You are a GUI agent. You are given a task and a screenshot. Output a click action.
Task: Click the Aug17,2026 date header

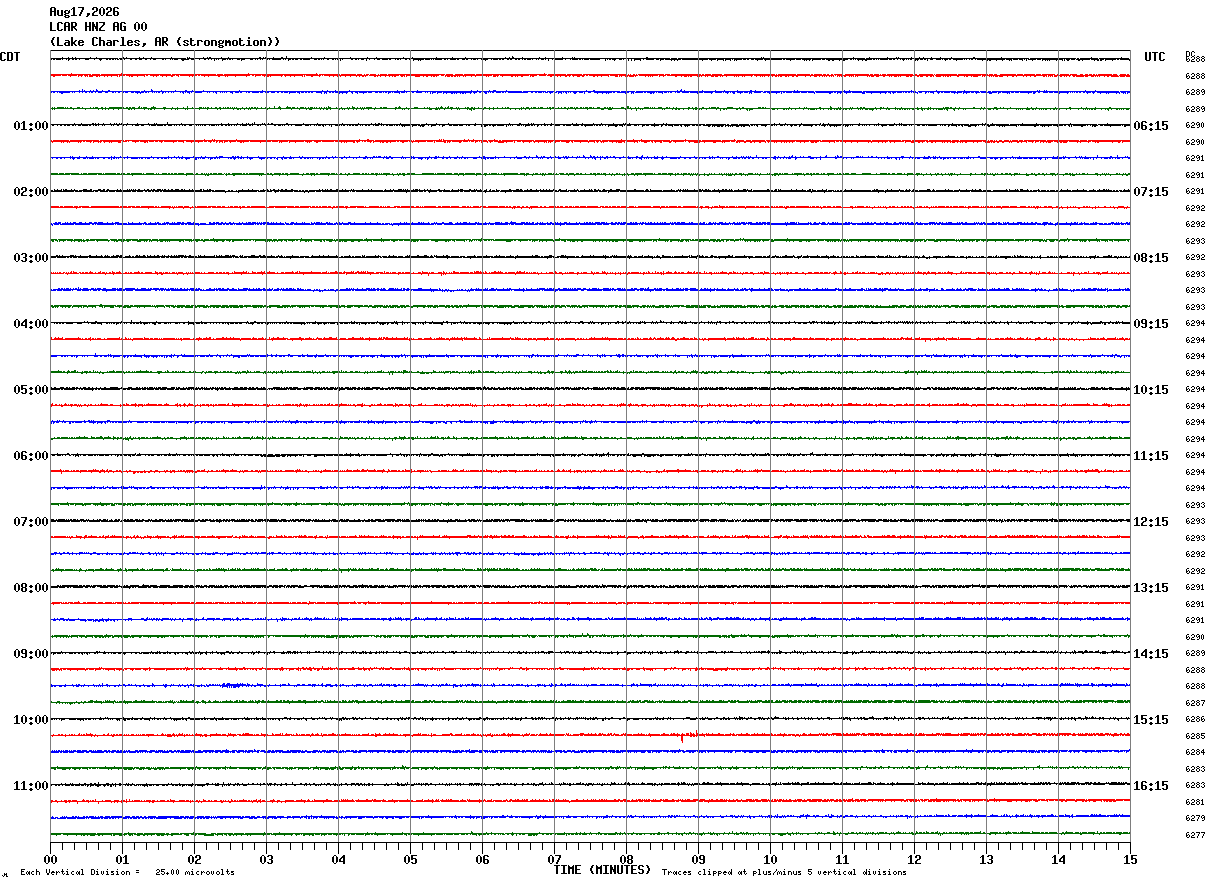[85, 12]
